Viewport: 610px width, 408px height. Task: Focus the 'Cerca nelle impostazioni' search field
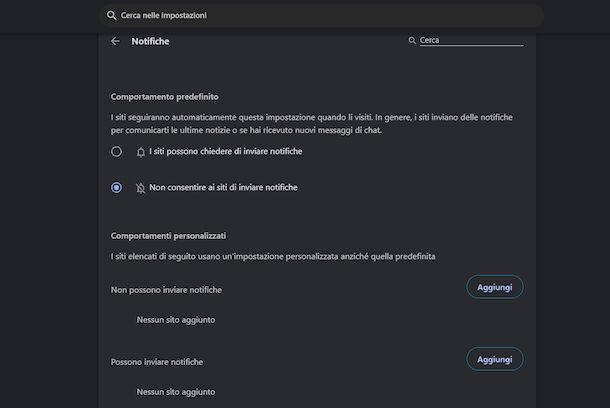point(322,16)
